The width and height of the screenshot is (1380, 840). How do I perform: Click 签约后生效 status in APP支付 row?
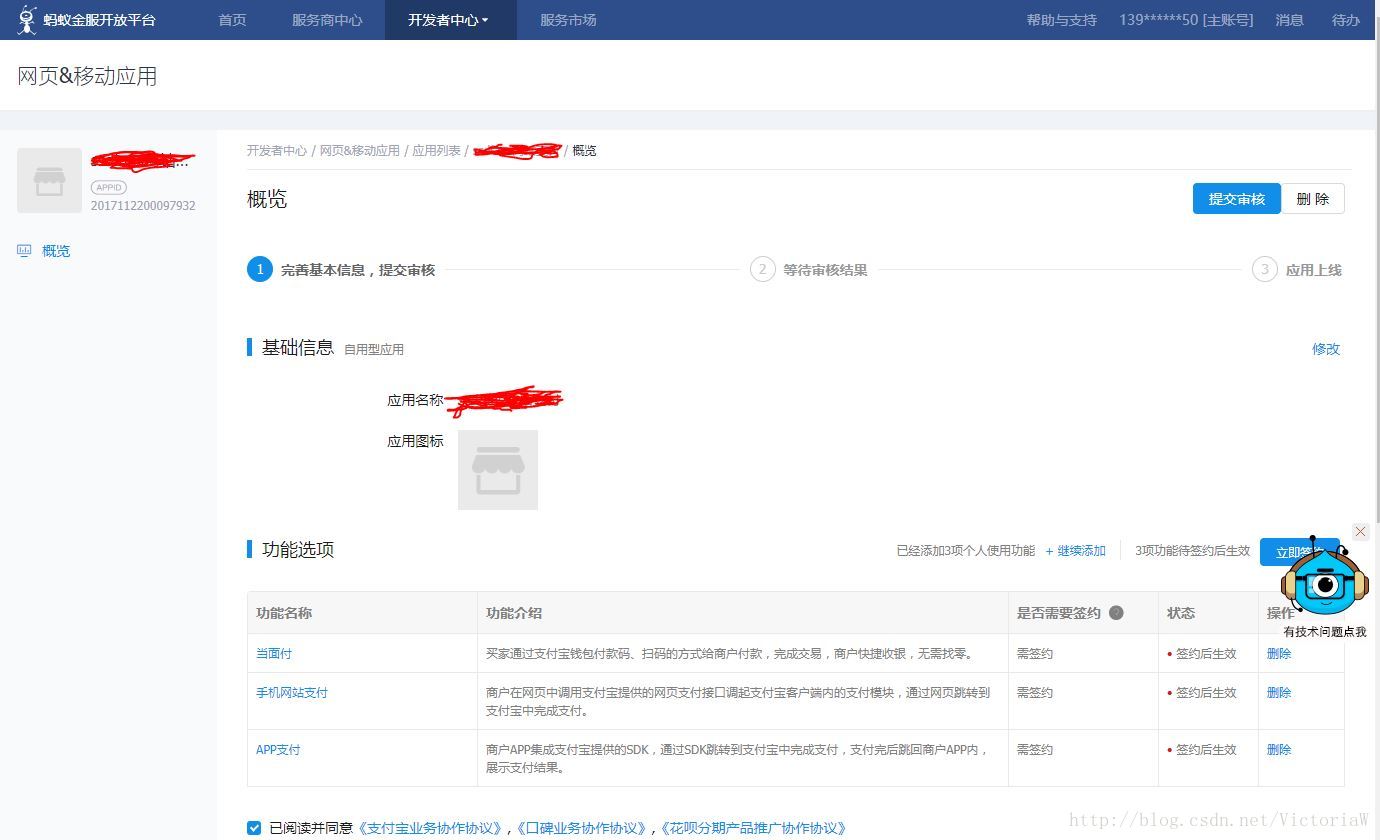tap(1206, 750)
